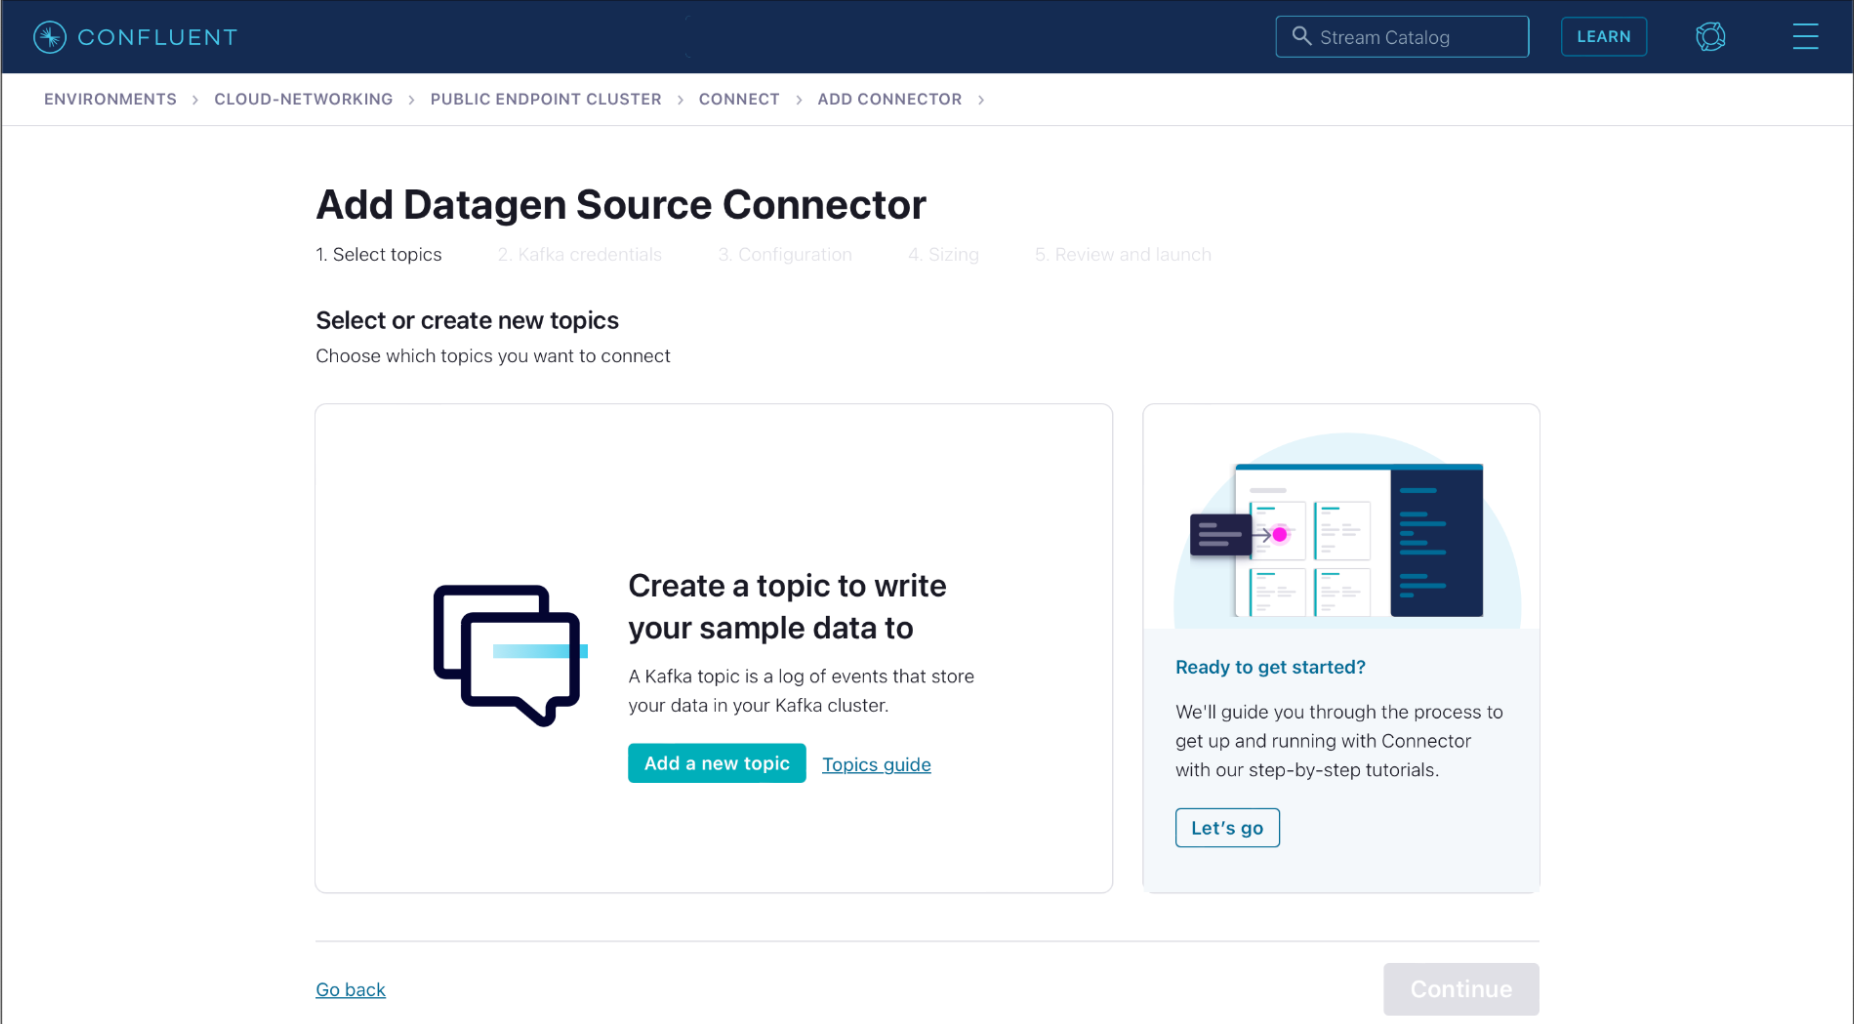The image size is (1854, 1024).
Task: Open the hamburger menu
Action: coord(1805,37)
